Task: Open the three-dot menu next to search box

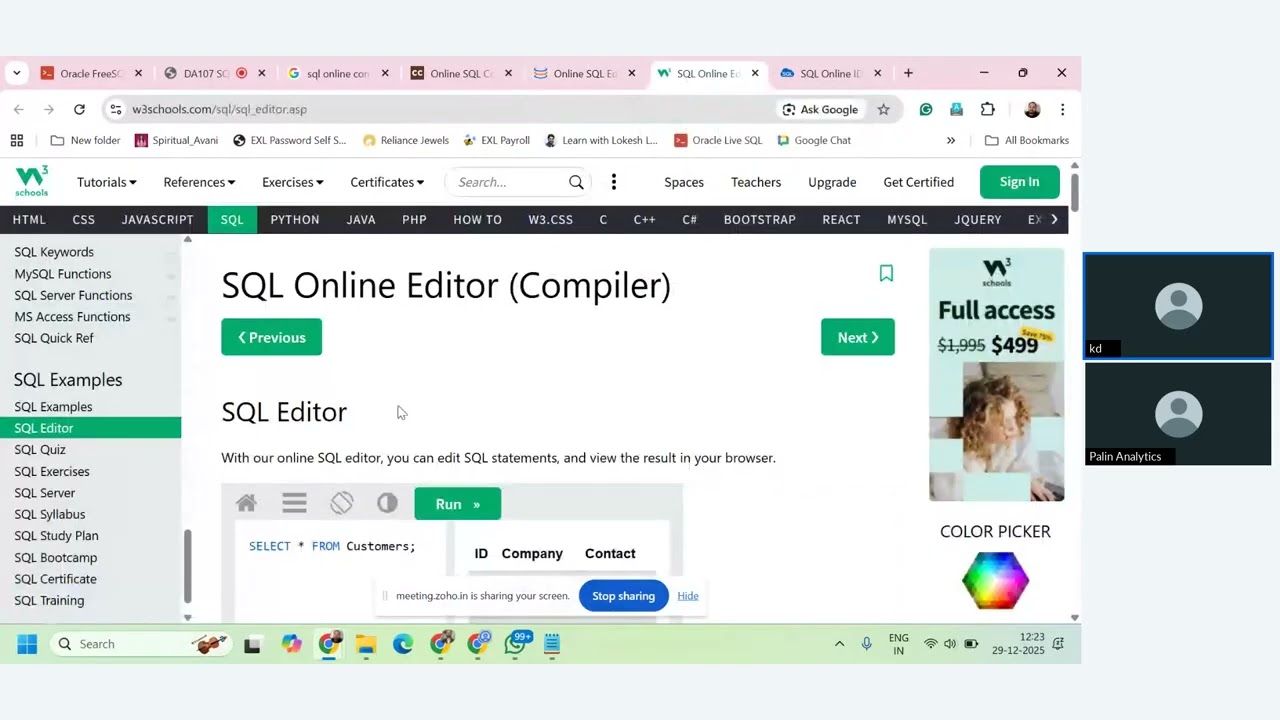Action: point(614,182)
